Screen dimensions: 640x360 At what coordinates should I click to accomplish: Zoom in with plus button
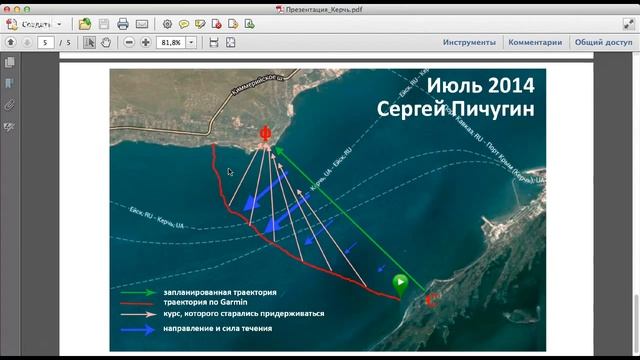click(x=146, y=42)
